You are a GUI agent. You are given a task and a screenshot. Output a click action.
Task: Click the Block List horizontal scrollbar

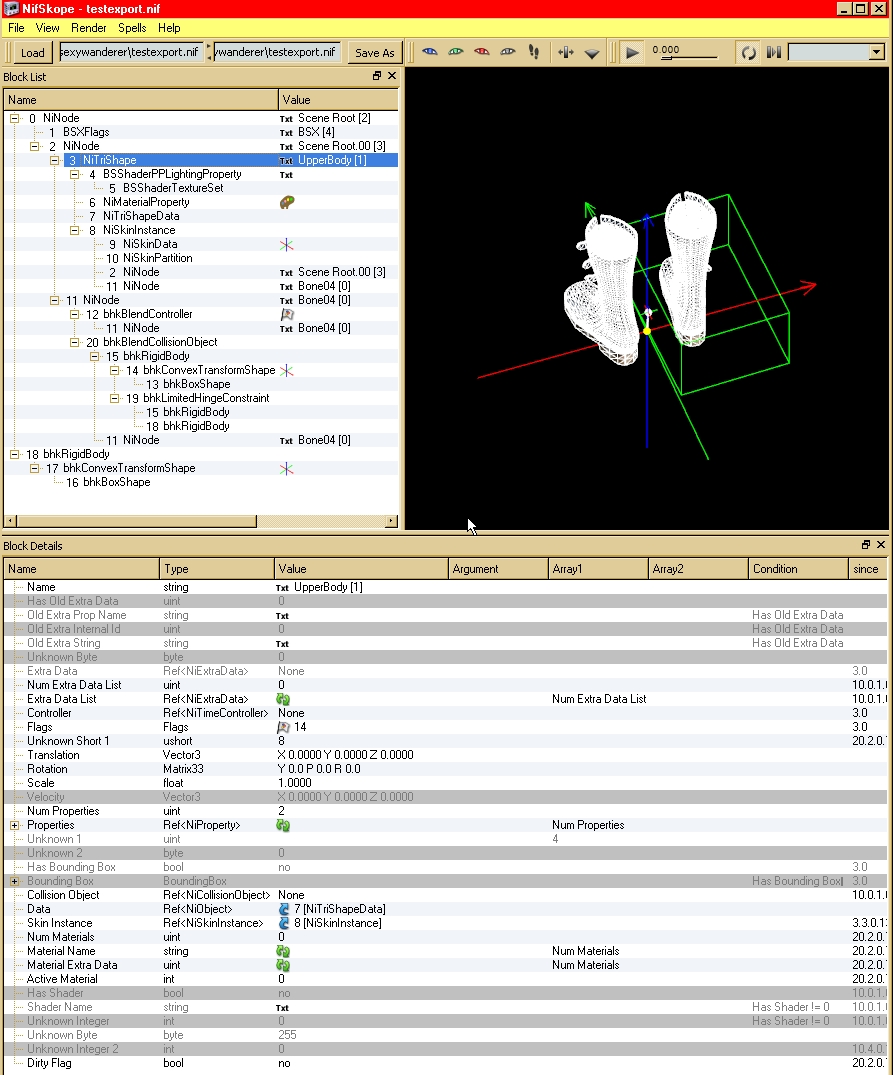click(x=136, y=521)
